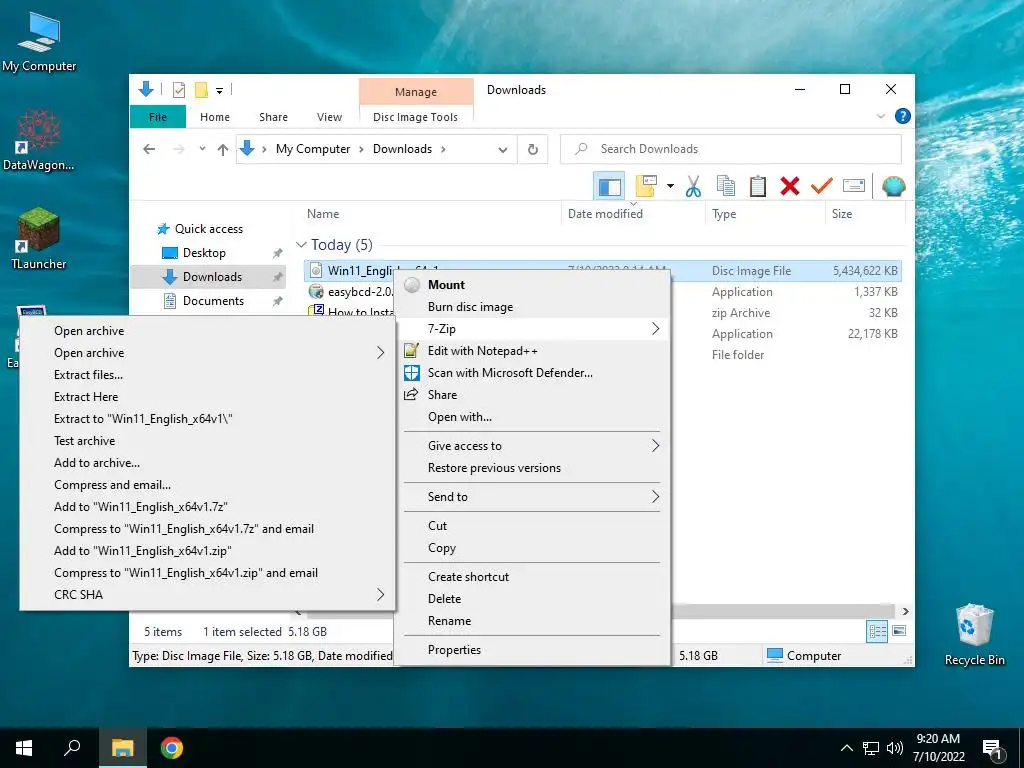Choose Edit with Notepad++
This screenshot has height=768, width=1024.
point(532,351)
